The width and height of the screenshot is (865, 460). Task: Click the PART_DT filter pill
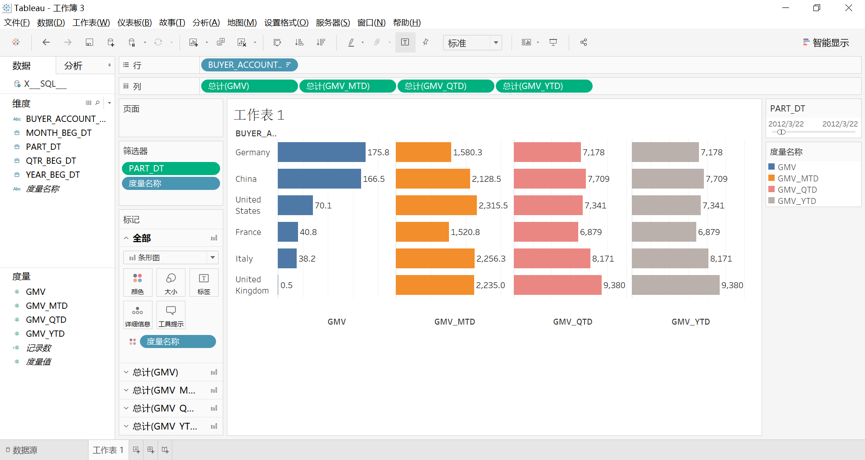point(170,168)
